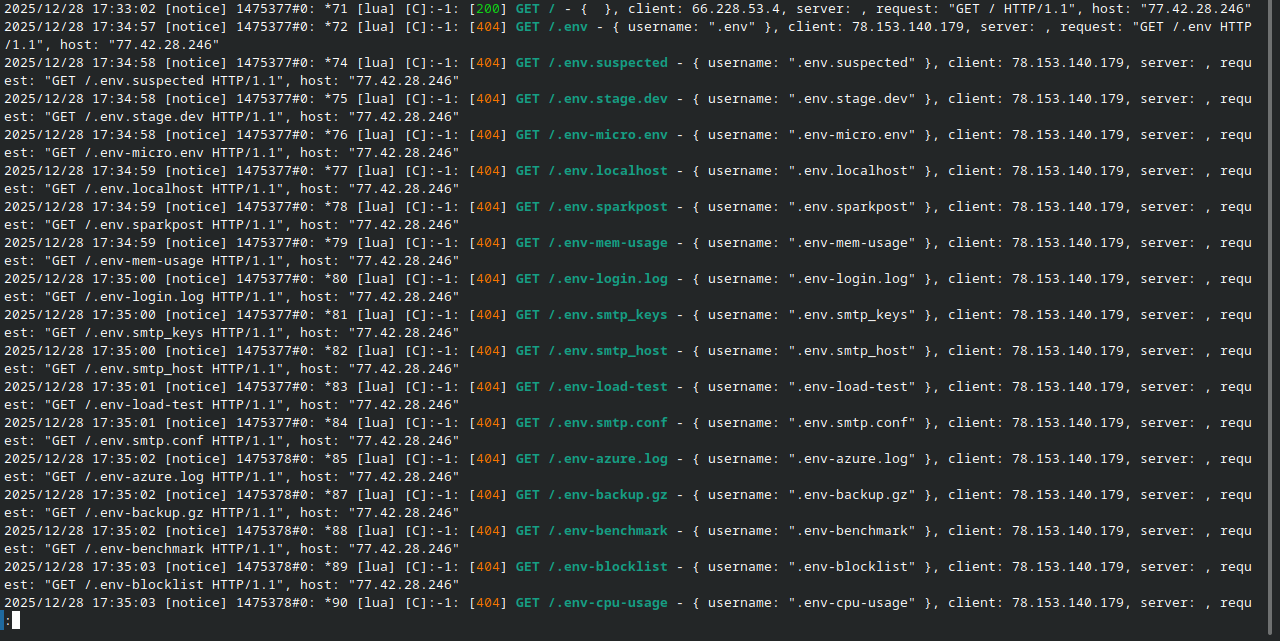This screenshot has width=1280, height=641.
Task: Click the green highlighted GET /.env-micro.env text
Action: click(x=591, y=134)
